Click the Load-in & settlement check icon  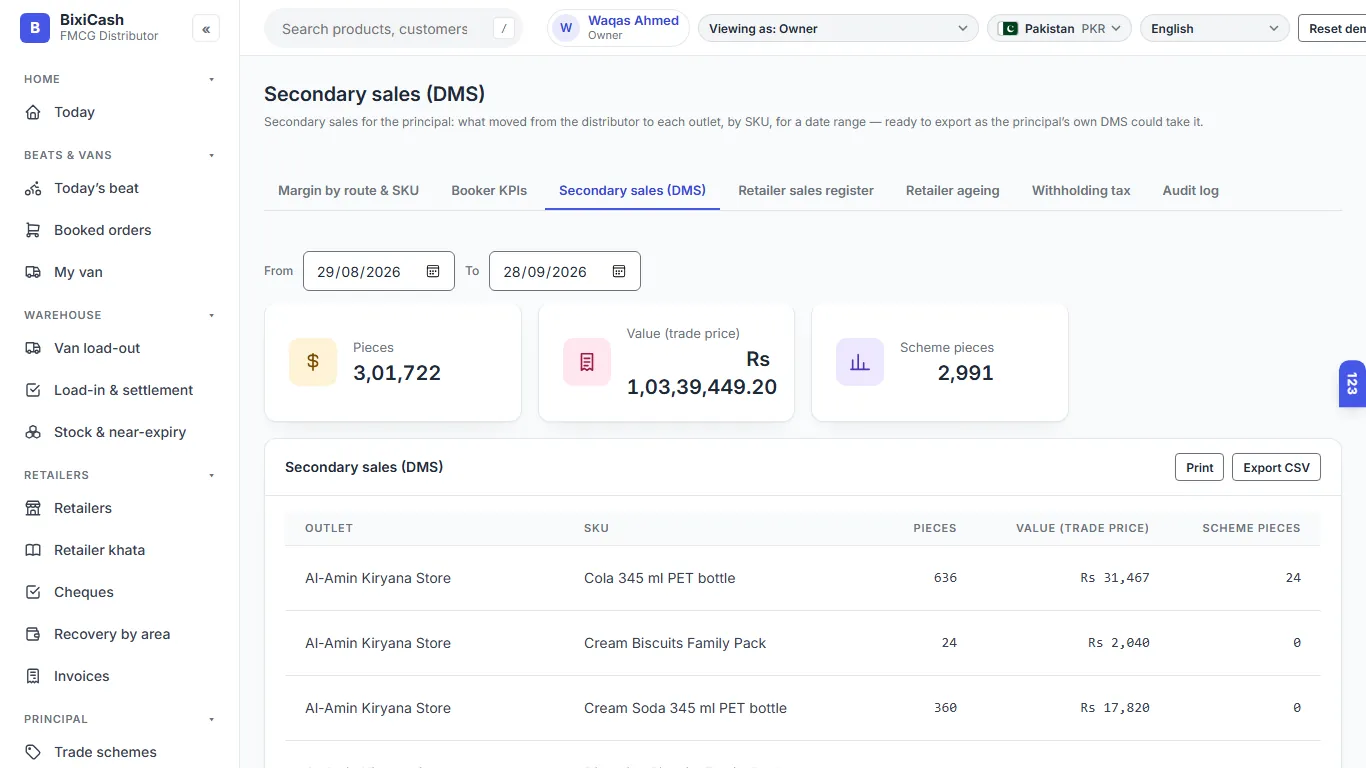point(33,390)
